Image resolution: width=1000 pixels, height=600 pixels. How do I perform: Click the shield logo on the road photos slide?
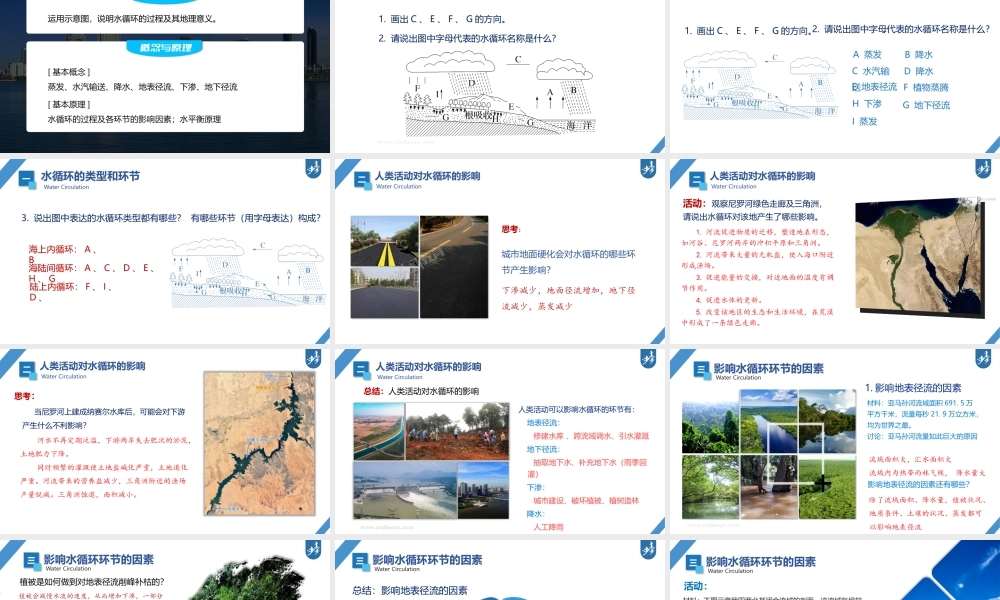coord(648,169)
